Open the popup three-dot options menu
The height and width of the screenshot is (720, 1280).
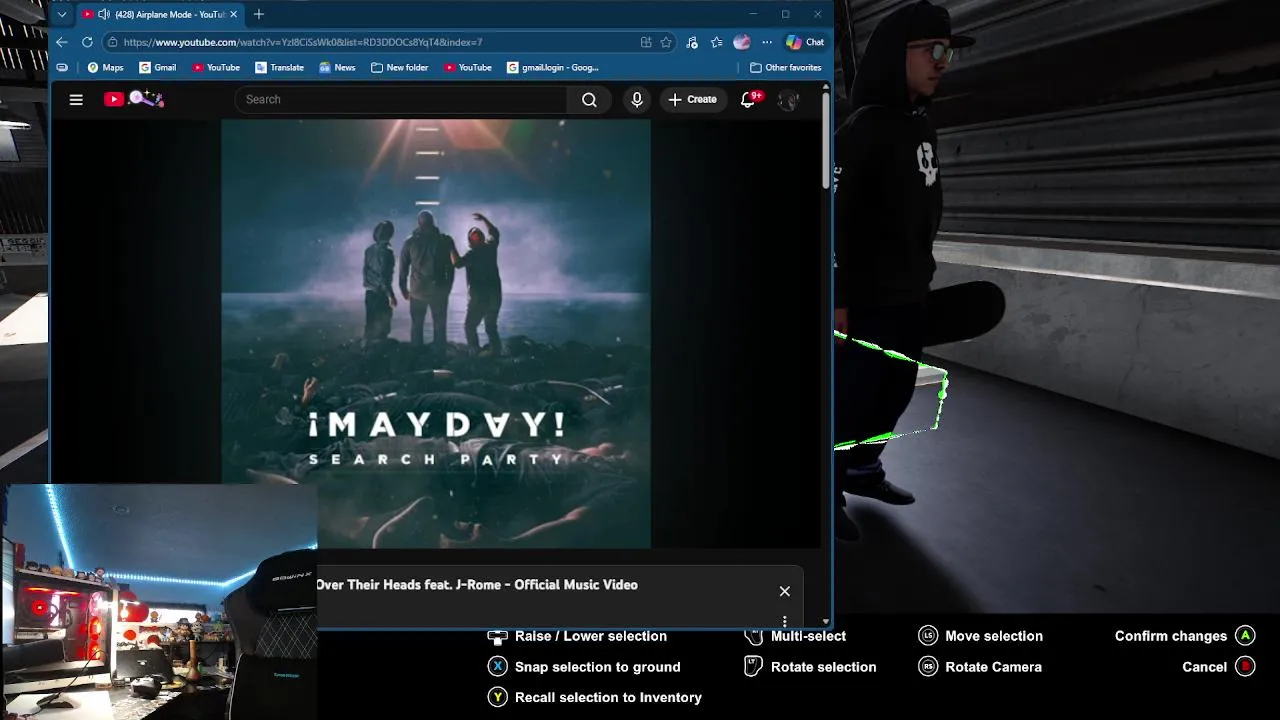[785, 620]
